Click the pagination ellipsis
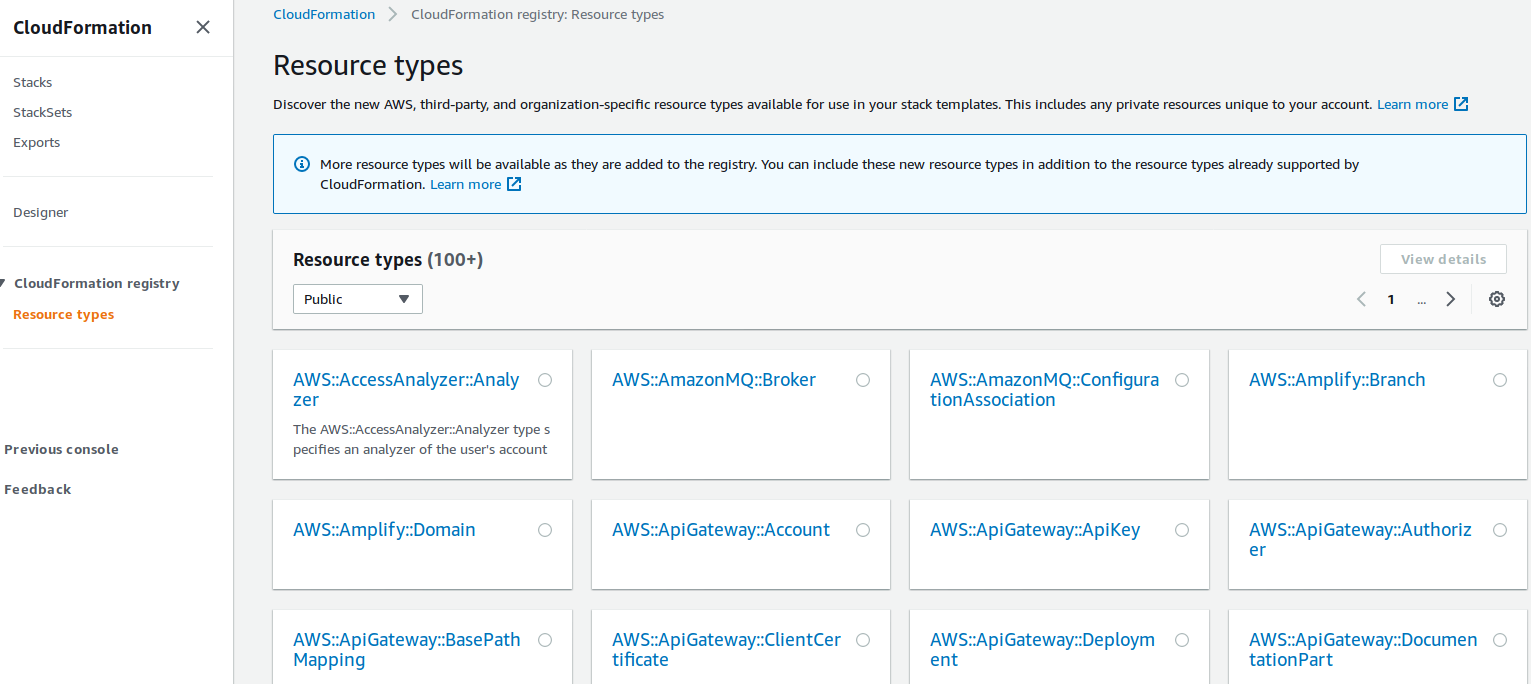 [1421, 299]
